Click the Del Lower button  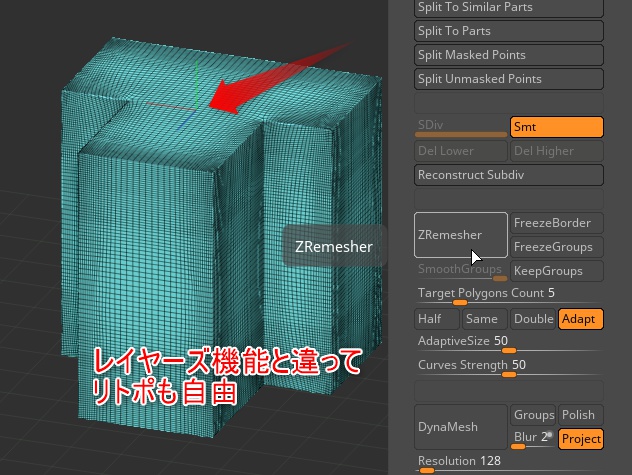(x=461, y=151)
